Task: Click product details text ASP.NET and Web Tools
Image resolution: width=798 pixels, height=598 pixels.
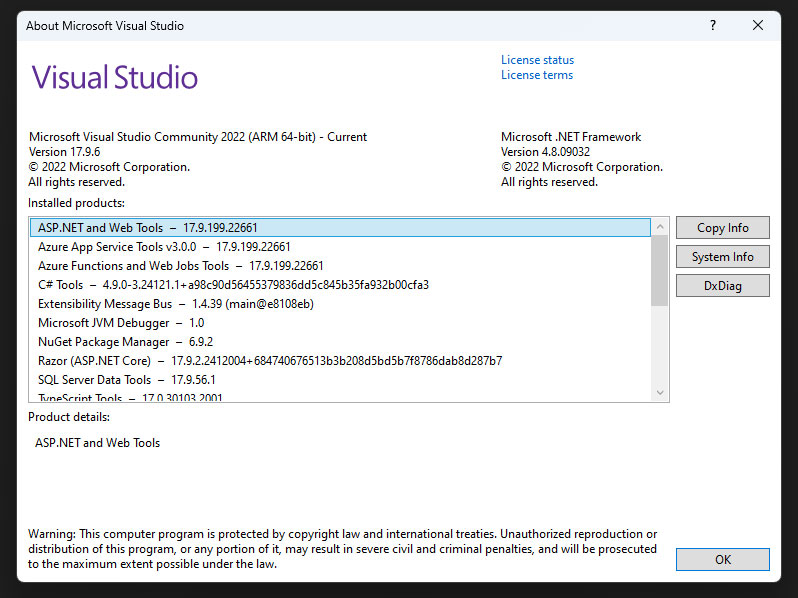Action: [98, 443]
